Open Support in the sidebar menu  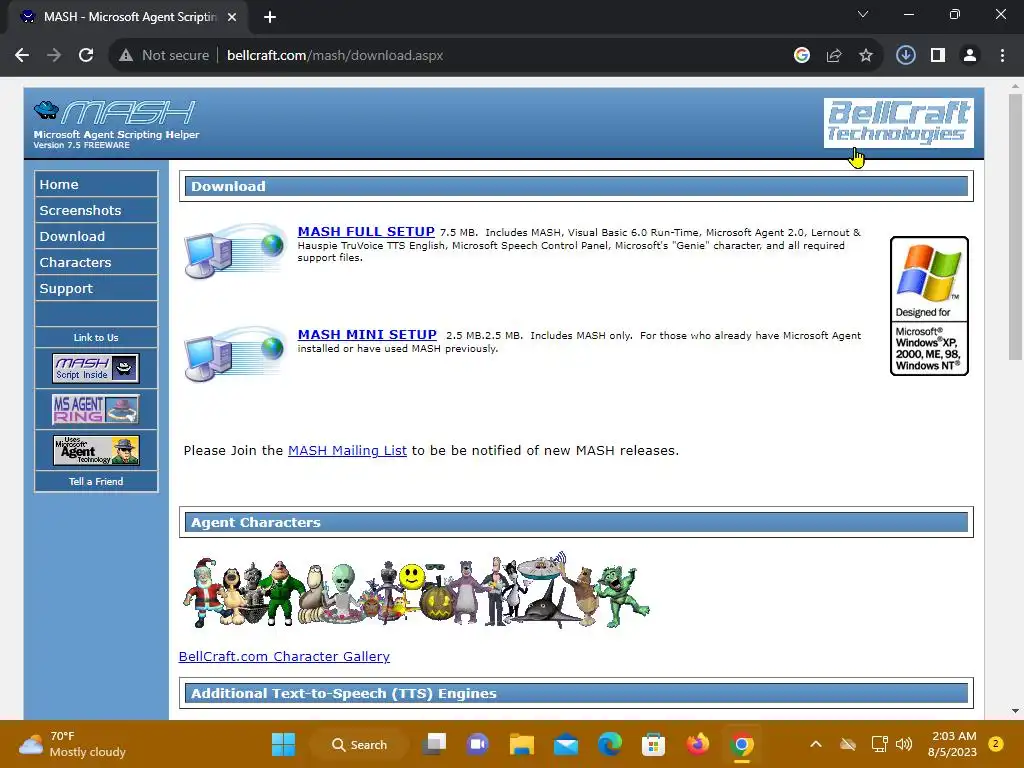(96, 289)
